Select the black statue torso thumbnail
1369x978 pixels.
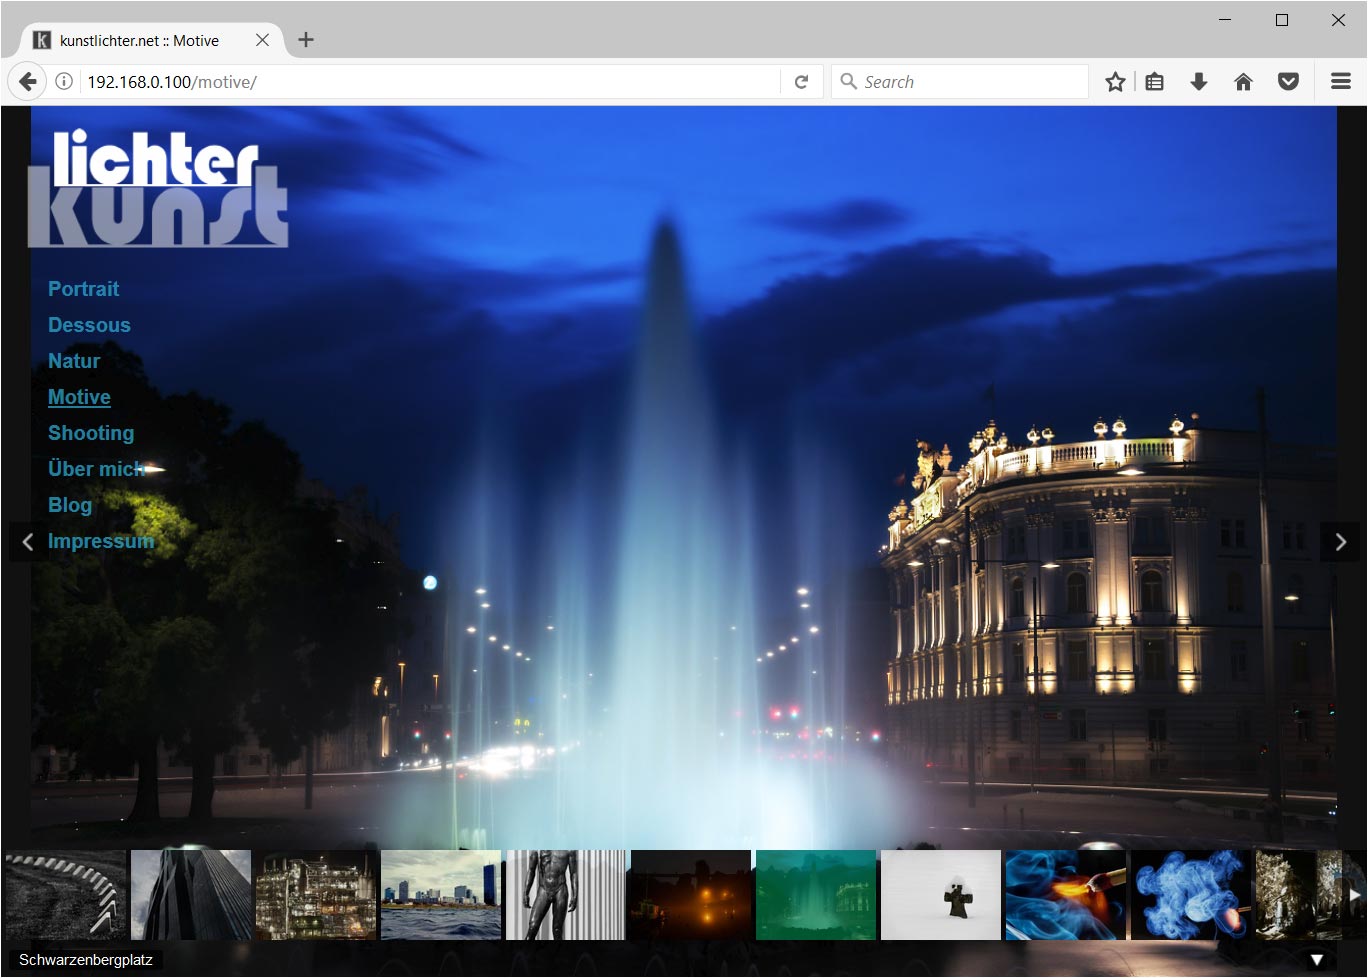point(566,895)
